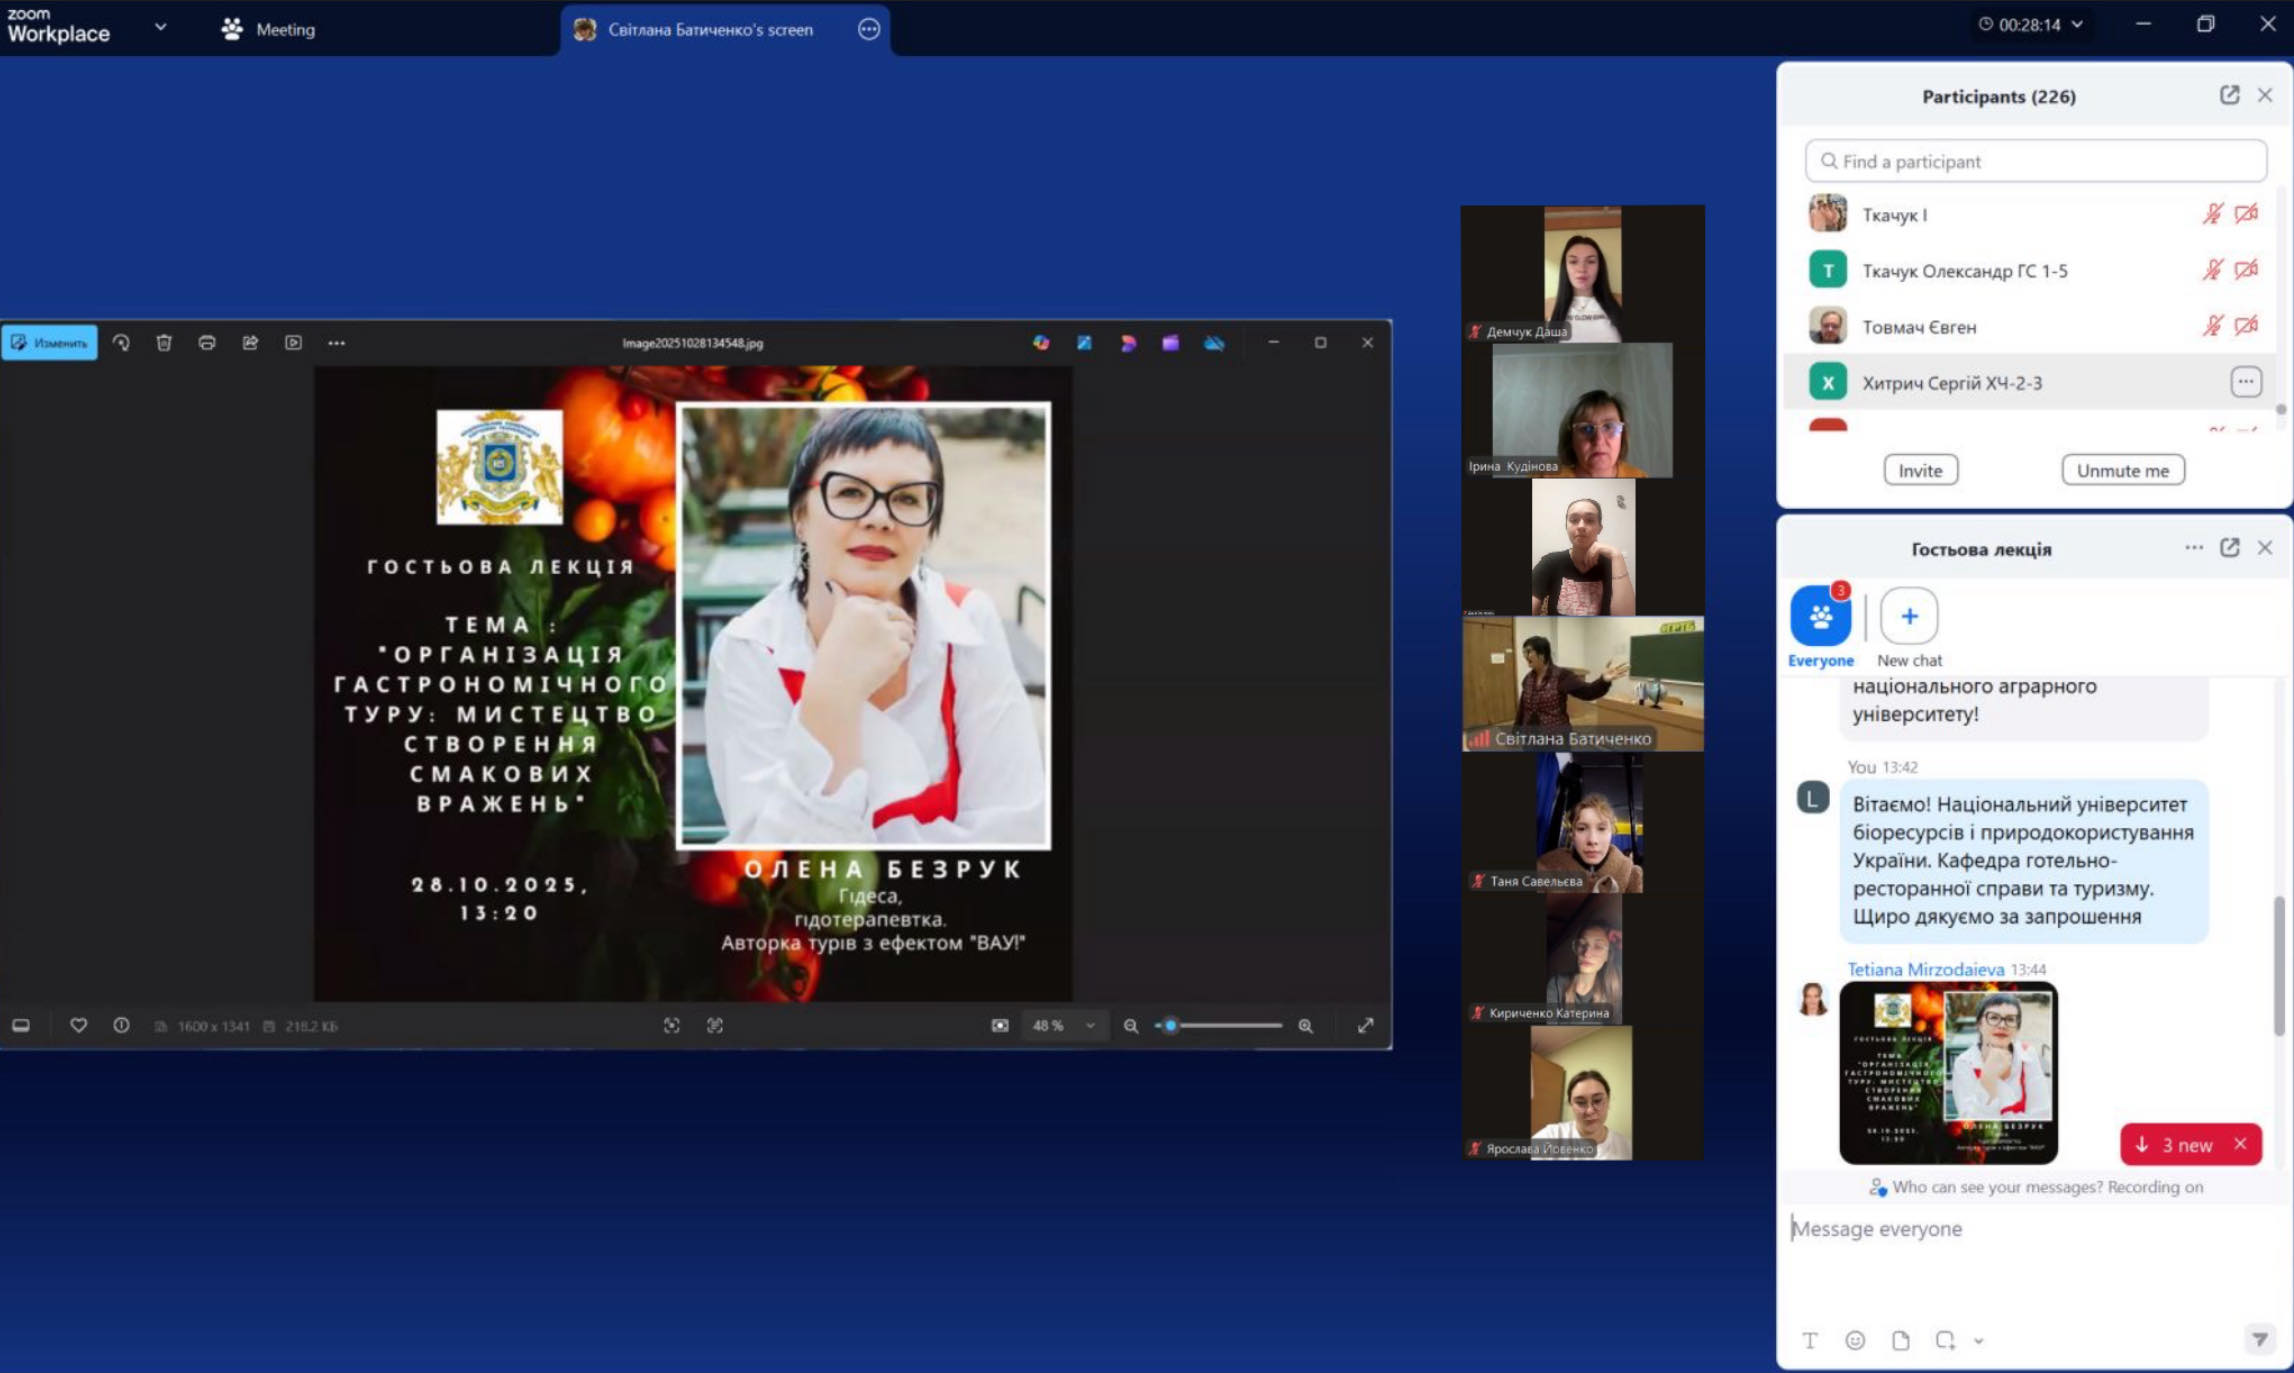The image size is (2294, 1373).
Task: Toggle full-screen view in photo viewer
Action: click(x=1365, y=1025)
